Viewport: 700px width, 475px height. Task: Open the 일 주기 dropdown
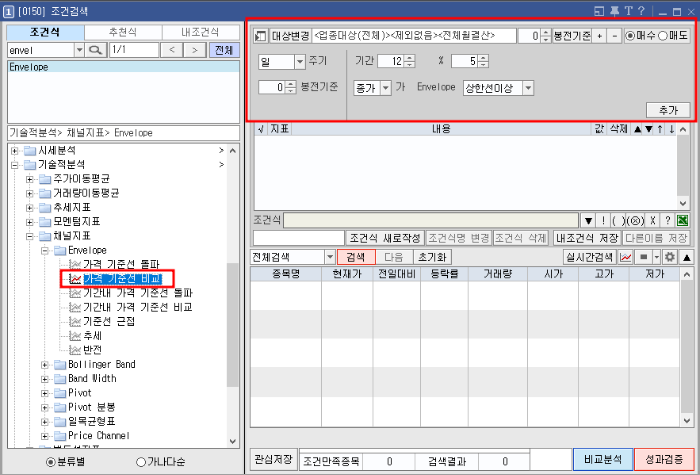click(300, 62)
